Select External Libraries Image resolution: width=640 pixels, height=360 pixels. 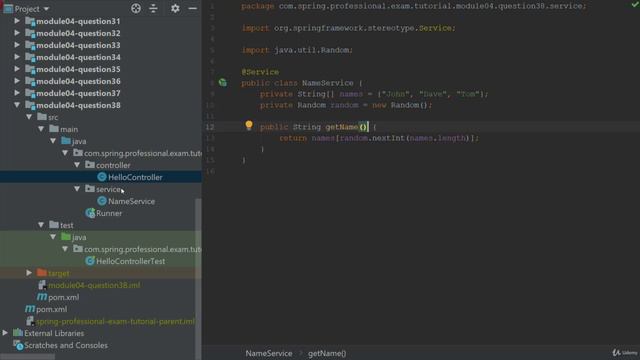(54, 333)
